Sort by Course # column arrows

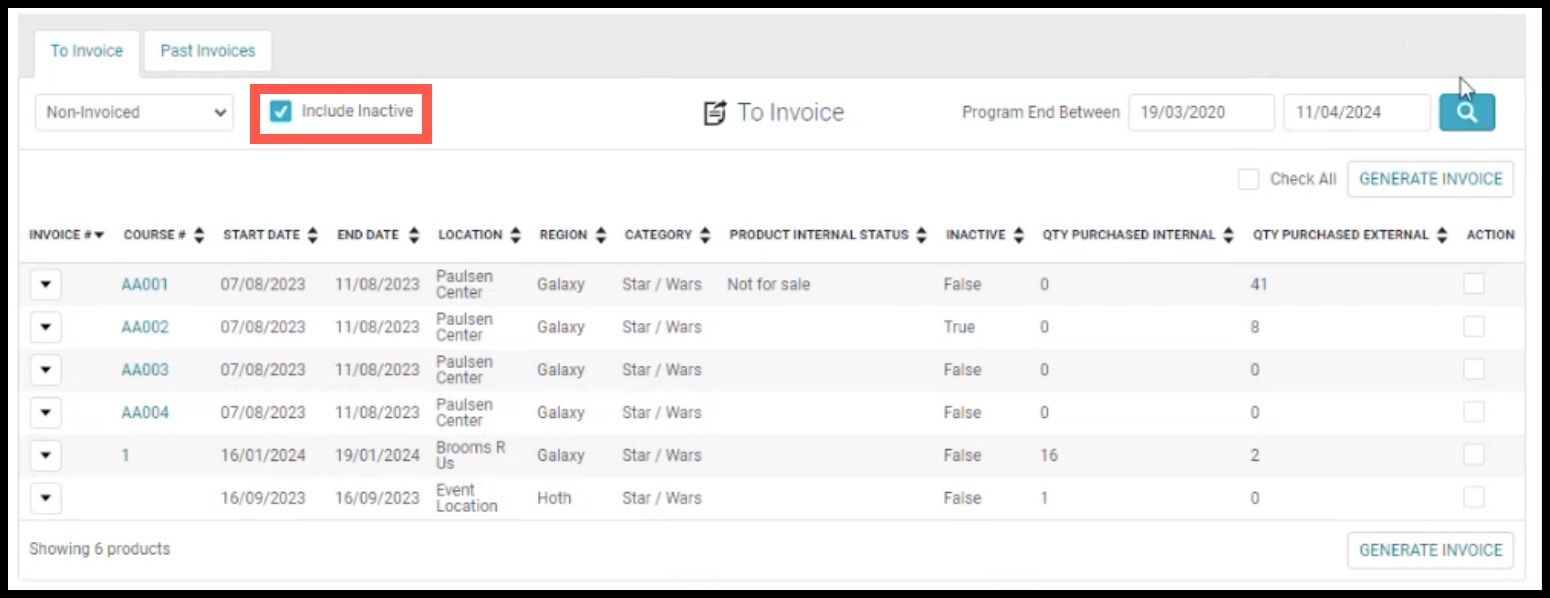(199, 235)
